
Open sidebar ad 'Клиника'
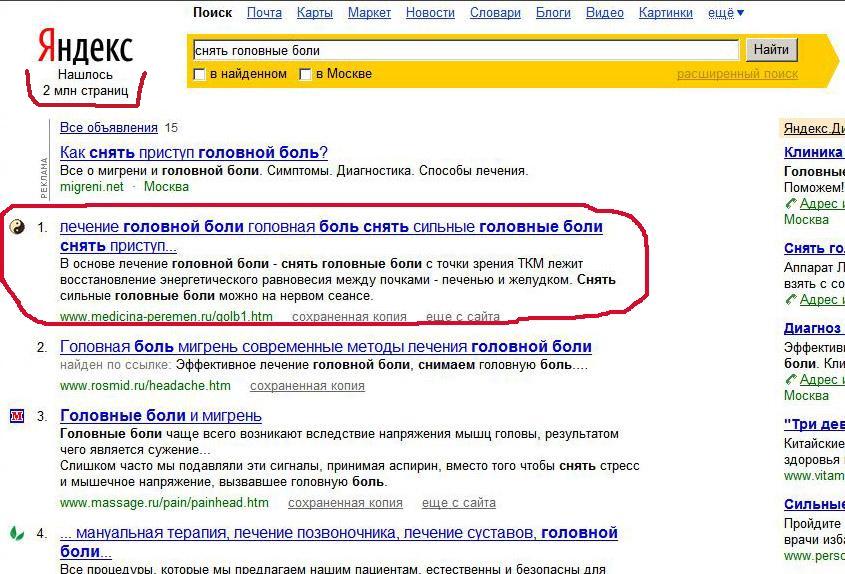[814, 153]
